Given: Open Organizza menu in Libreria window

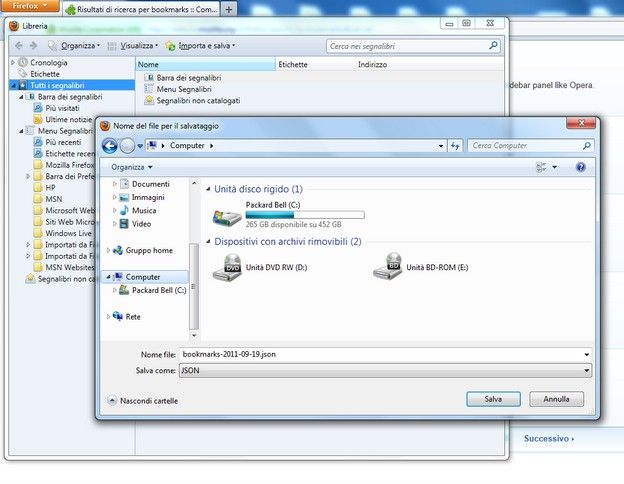Looking at the screenshot, I should click(x=74, y=46).
